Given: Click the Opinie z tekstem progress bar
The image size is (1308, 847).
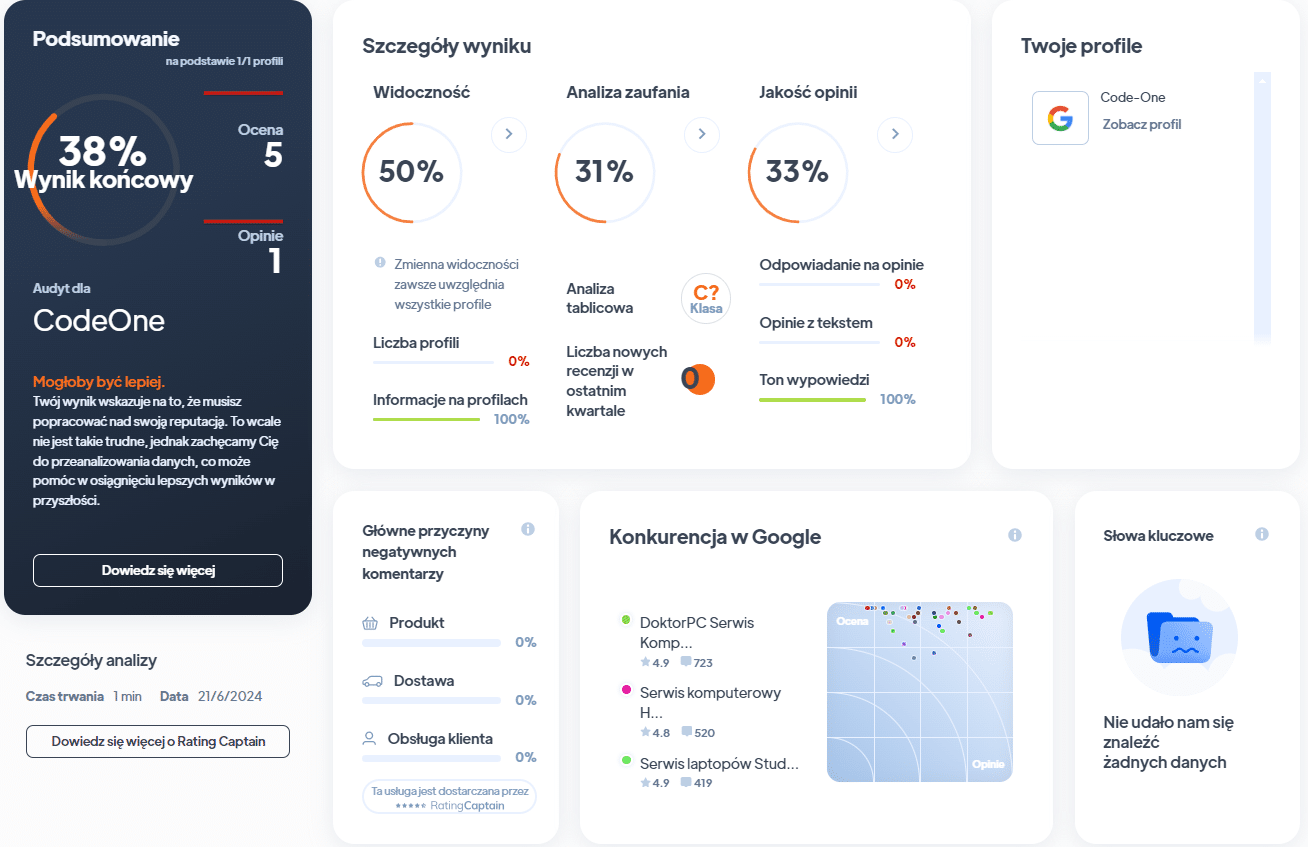Looking at the screenshot, I should (x=820, y=343).
